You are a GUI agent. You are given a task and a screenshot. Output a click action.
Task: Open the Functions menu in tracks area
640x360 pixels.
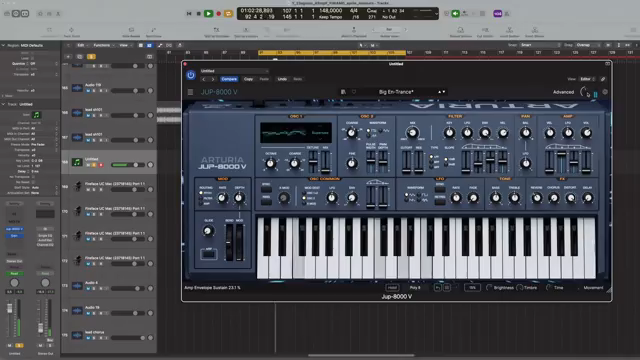103,45
